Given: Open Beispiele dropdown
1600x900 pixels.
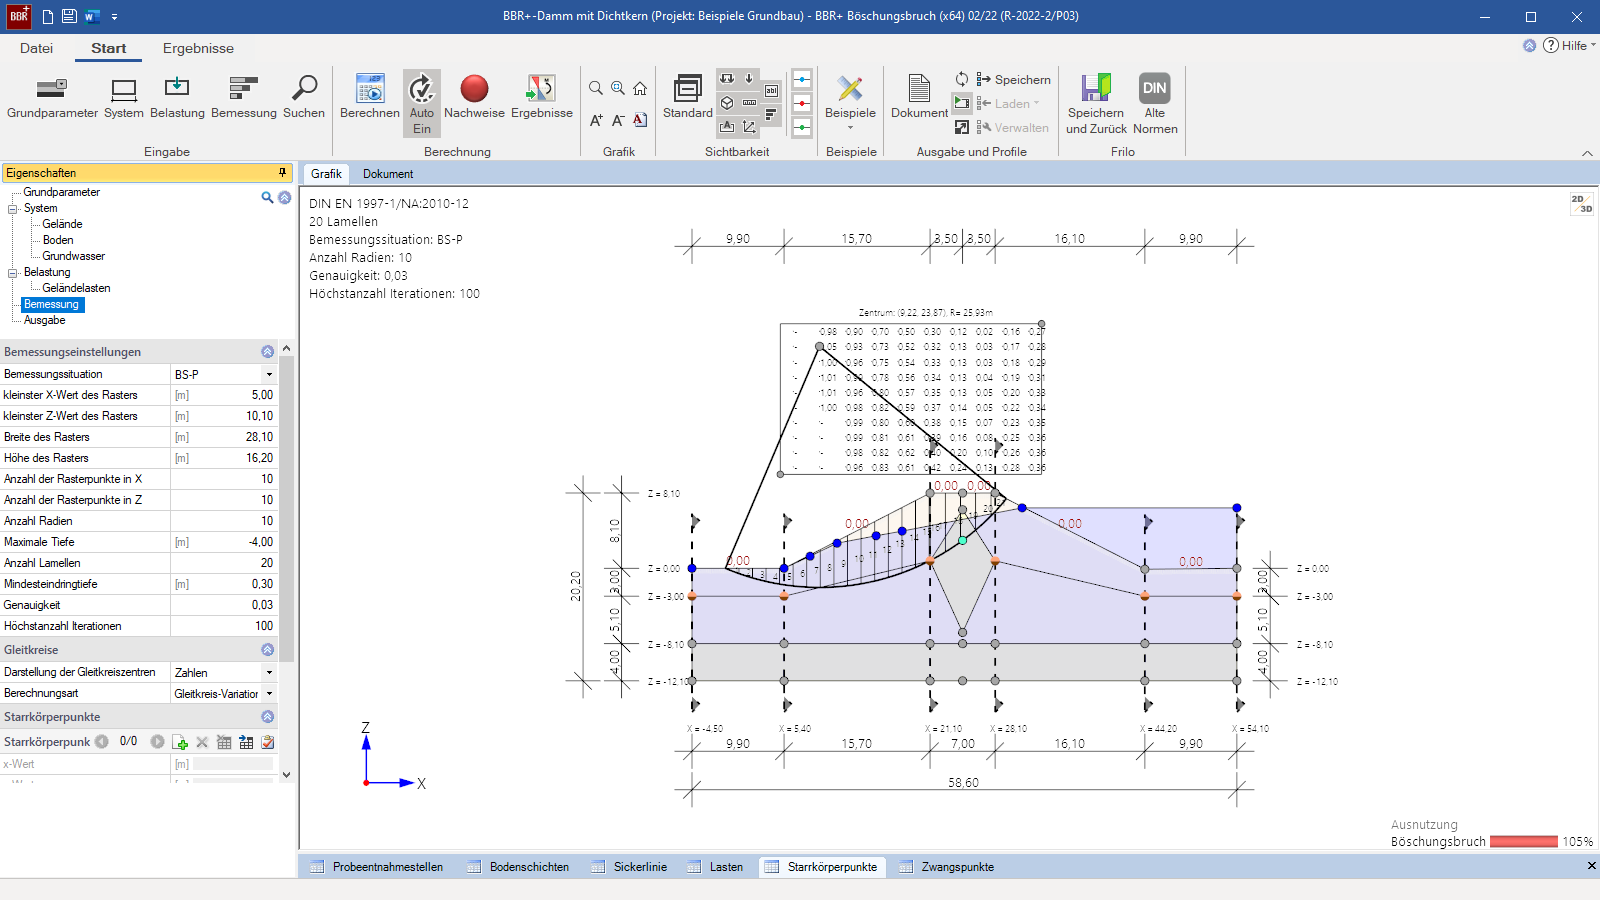Looking at the screenshot, I should tap(850, 103).
